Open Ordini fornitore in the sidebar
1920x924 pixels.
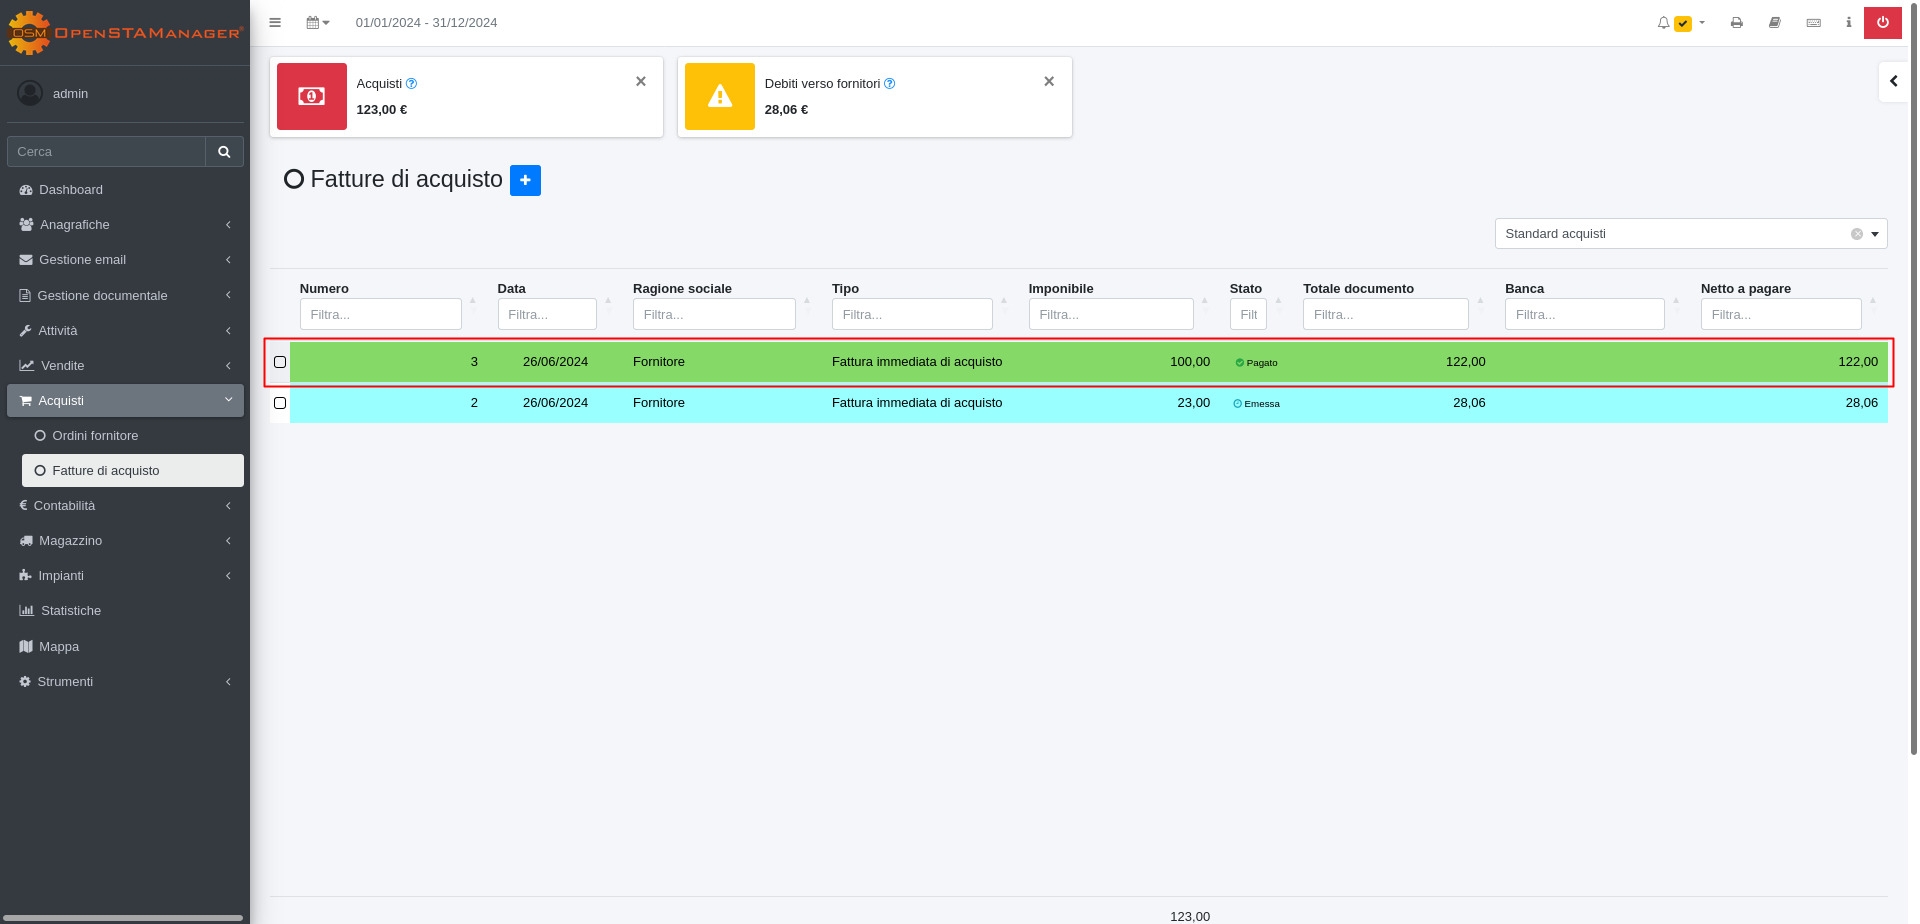pos(95,436)
